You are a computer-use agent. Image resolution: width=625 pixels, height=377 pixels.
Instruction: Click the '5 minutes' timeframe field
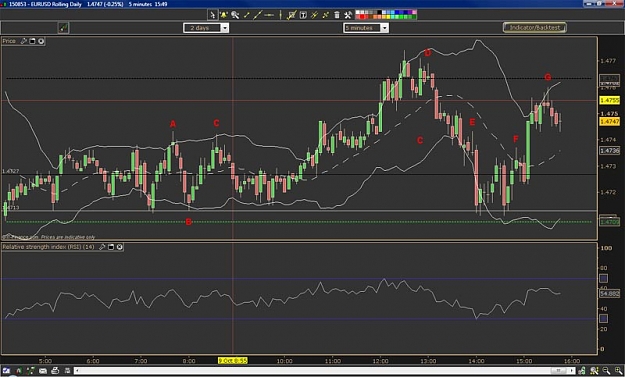[362, 28]
